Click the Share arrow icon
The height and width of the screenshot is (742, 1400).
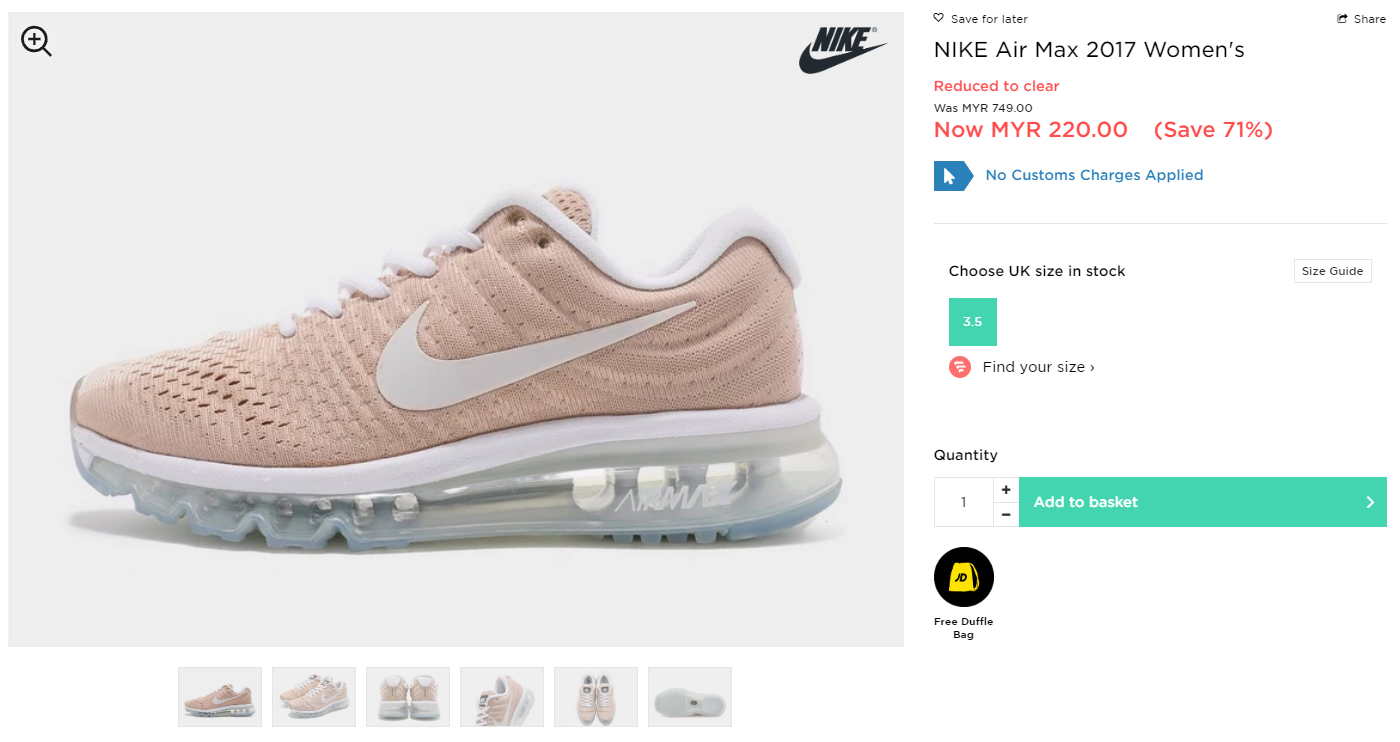click(x=1342, y=19)
